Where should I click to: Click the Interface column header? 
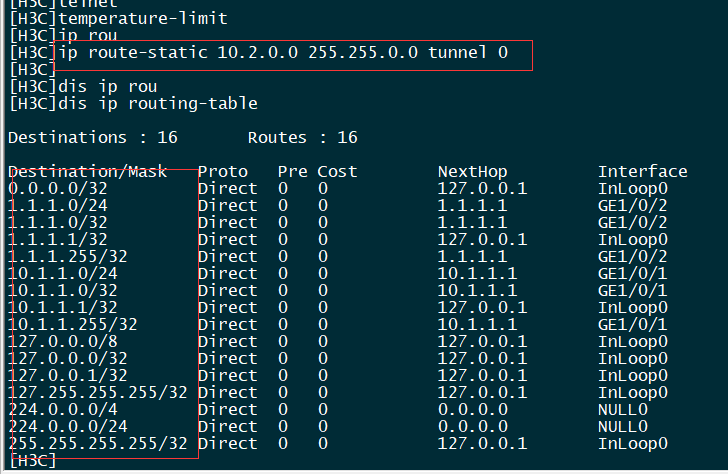(642, 171)
